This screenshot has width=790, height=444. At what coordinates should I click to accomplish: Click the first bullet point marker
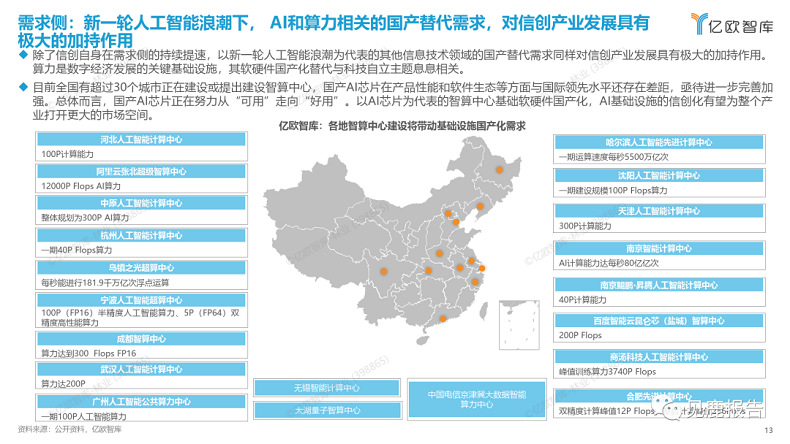[x=11, y=53]
